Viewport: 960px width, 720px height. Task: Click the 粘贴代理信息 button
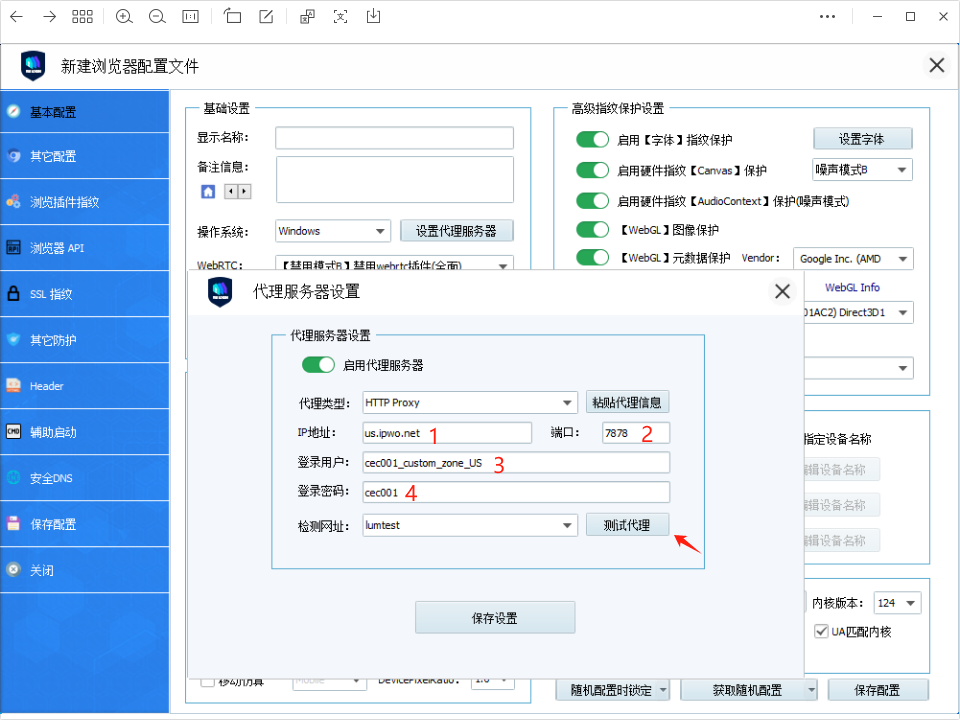click(x=627, y=402)
